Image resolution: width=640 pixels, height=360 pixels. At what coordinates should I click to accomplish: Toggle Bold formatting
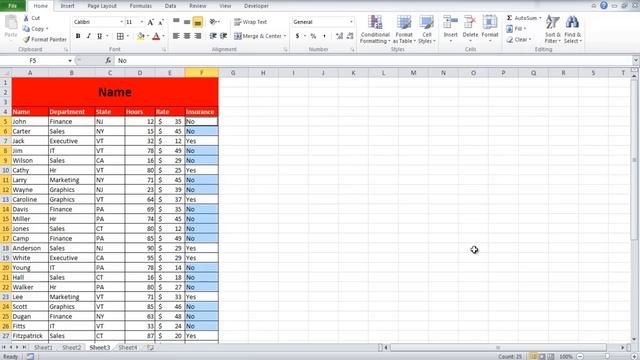(x=78, y=36)
